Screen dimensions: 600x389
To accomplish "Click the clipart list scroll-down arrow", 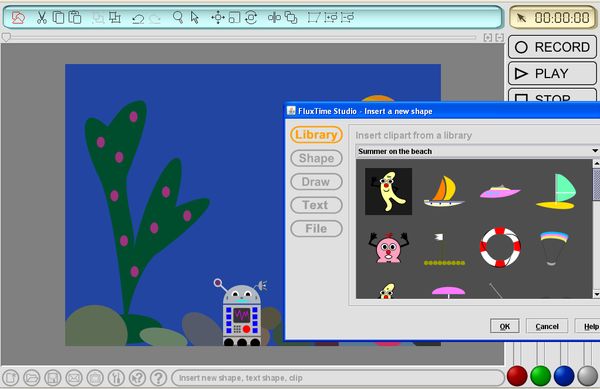I will pos(596,294).
